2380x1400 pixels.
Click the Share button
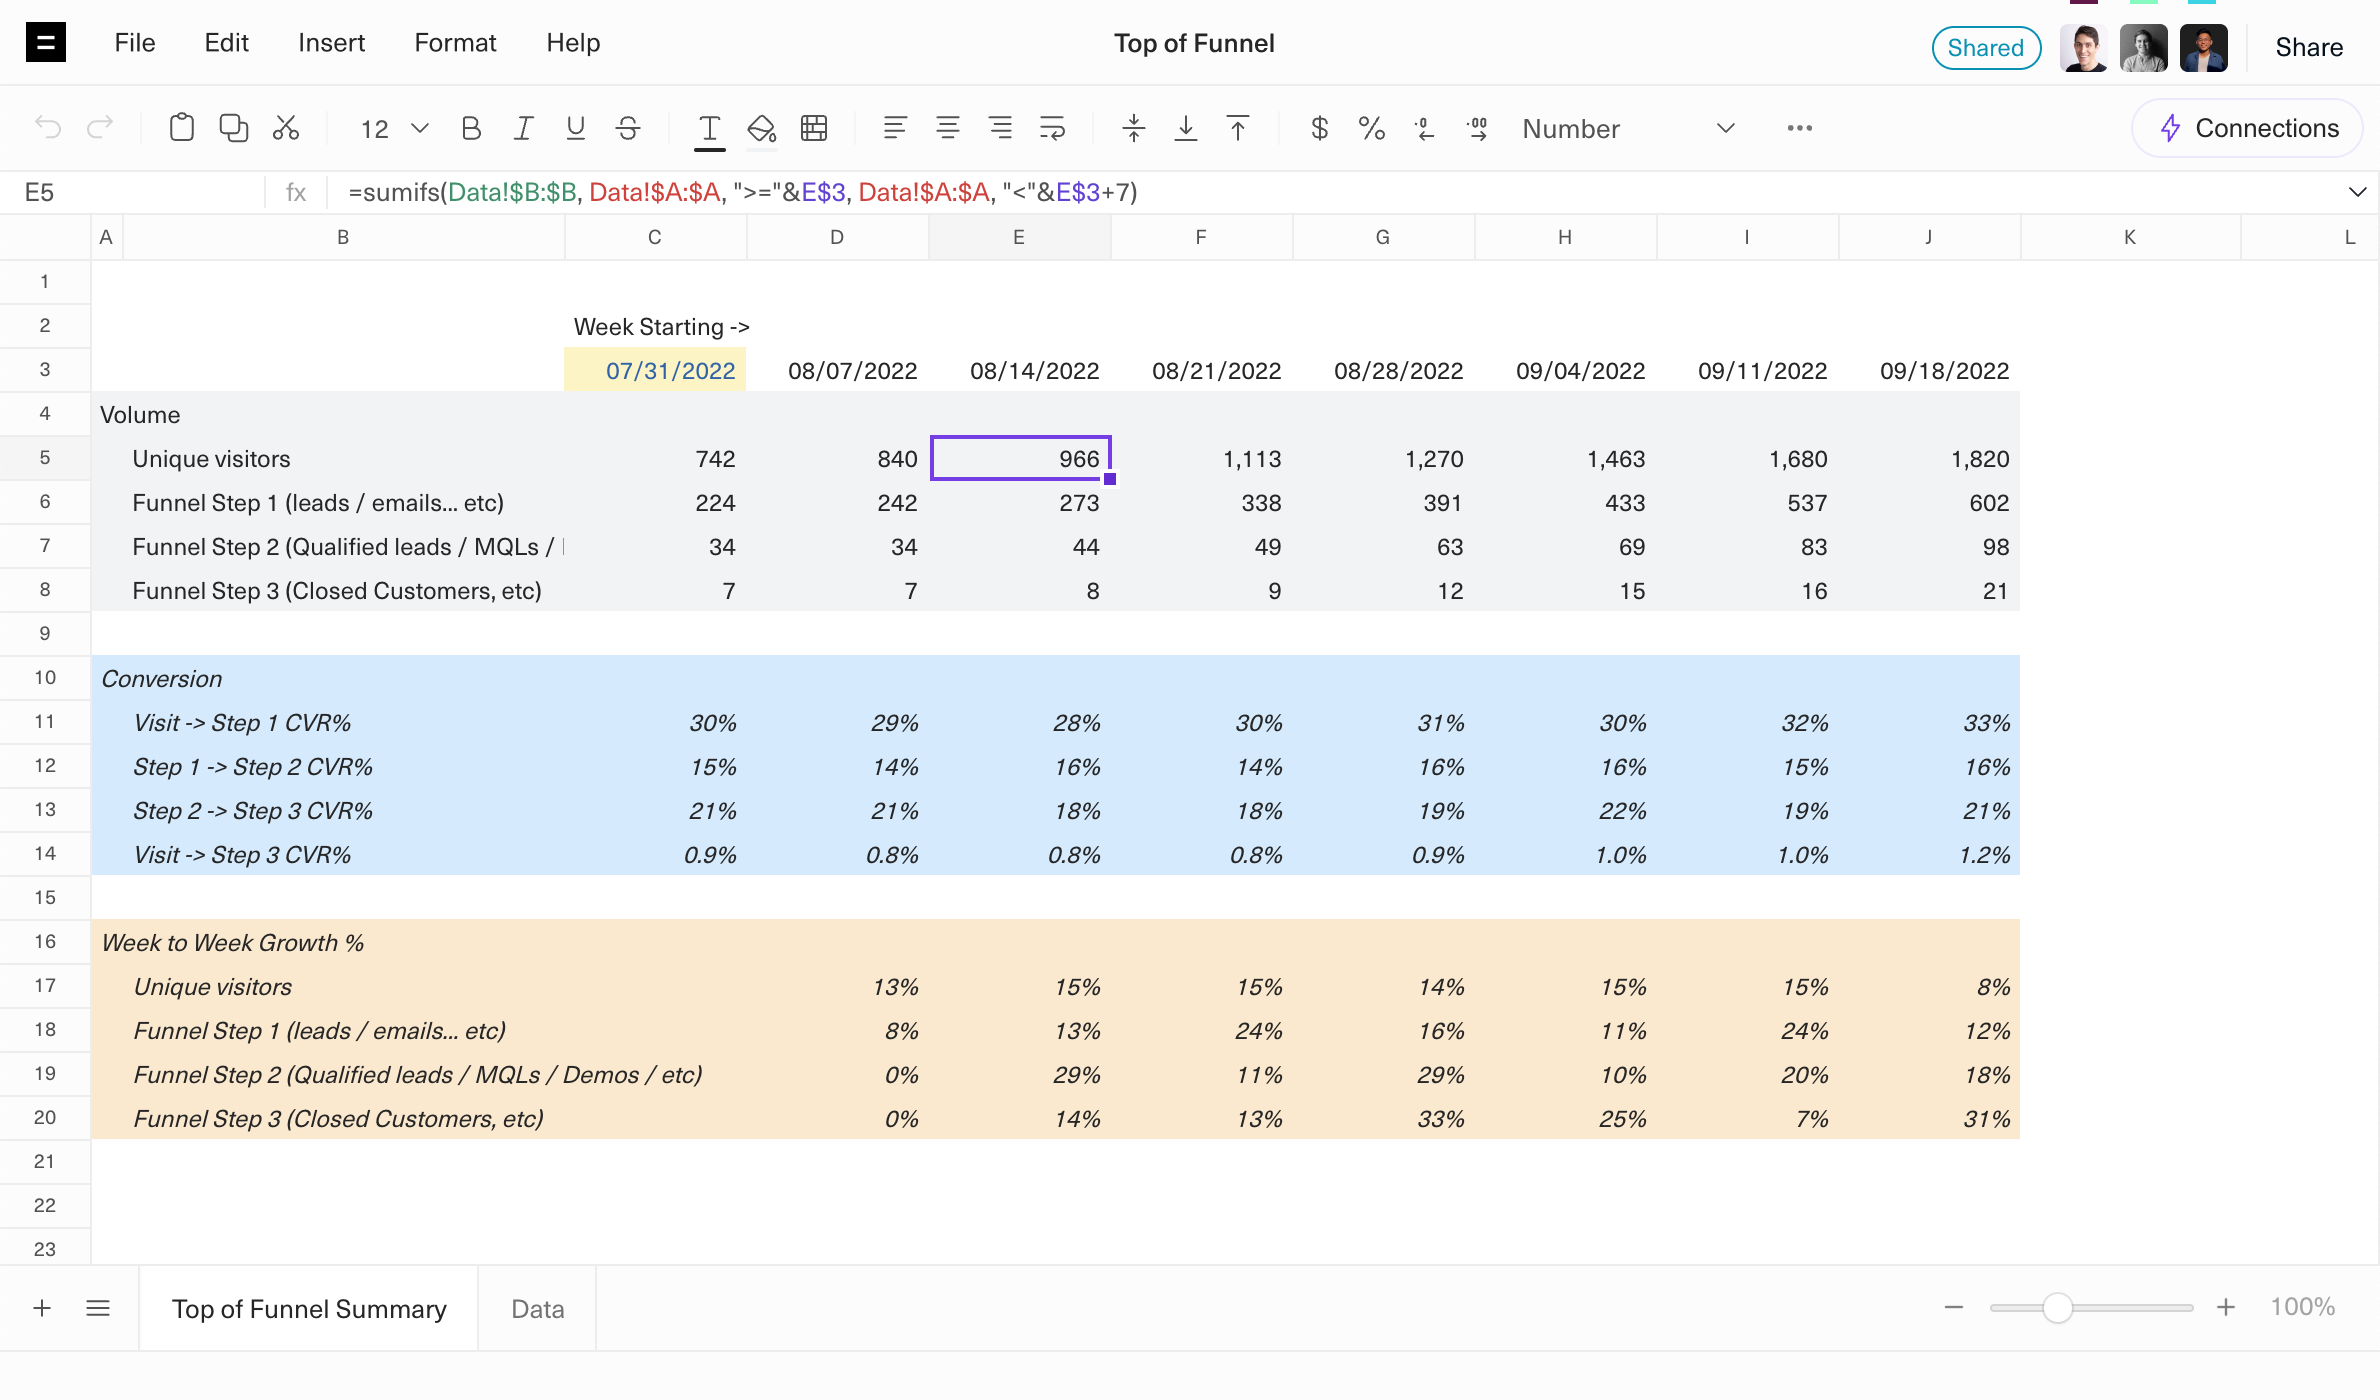click(2308, 47)
